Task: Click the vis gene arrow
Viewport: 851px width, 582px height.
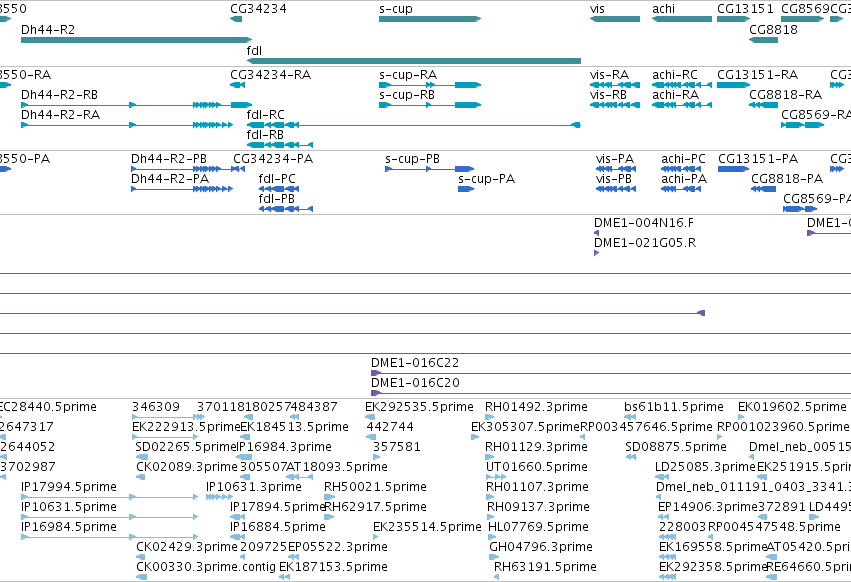Action: [x=615, y=19]
